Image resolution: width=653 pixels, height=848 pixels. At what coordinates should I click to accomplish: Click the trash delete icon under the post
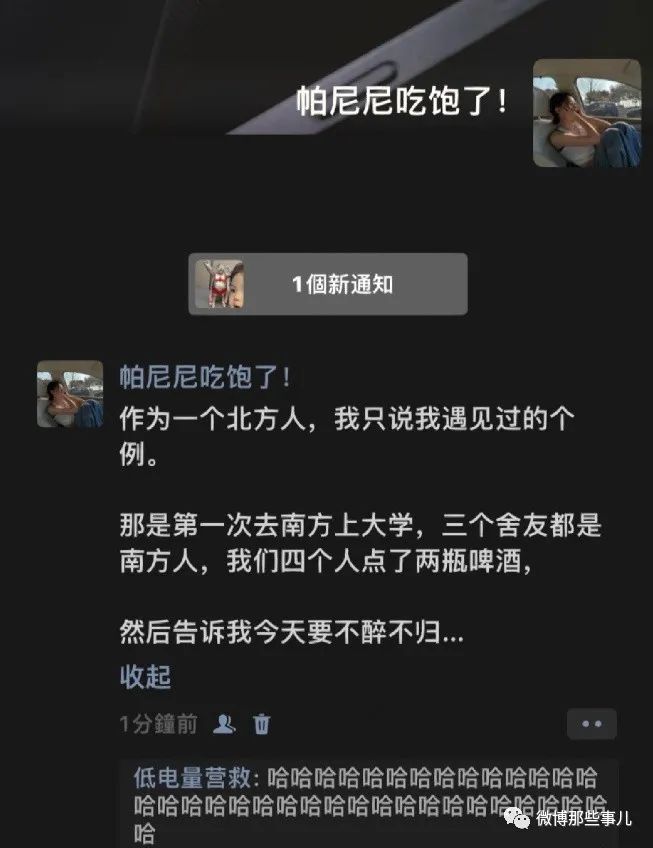262,724
